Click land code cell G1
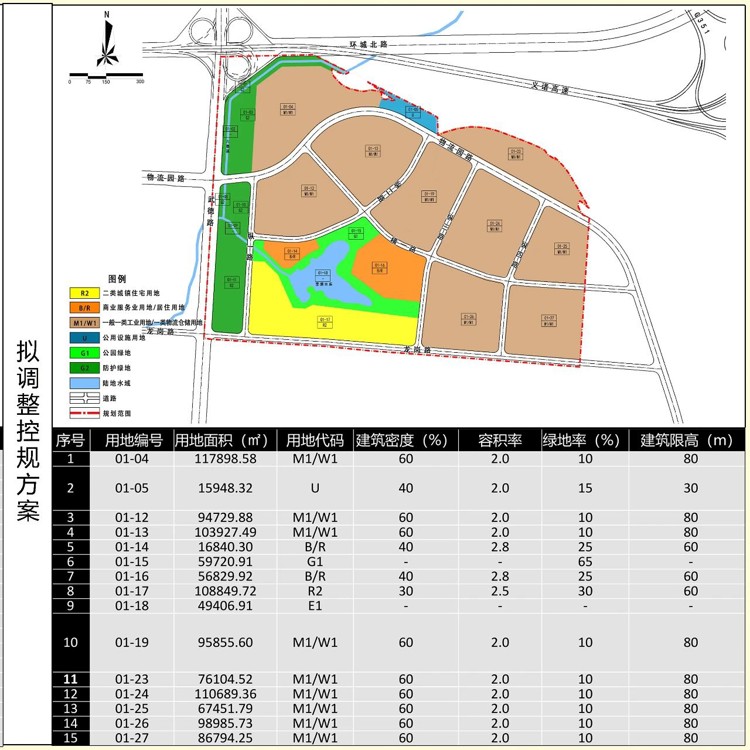This screenshot has width=750, height=750. (315, 562)
